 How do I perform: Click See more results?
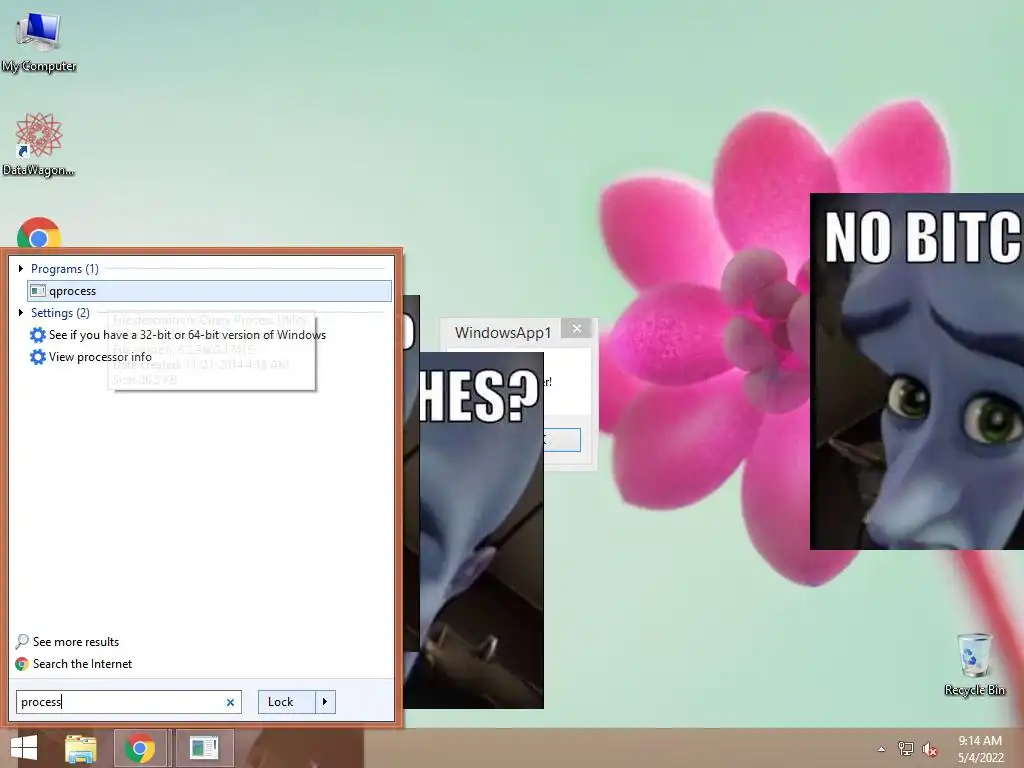click(x=76, y=641)
